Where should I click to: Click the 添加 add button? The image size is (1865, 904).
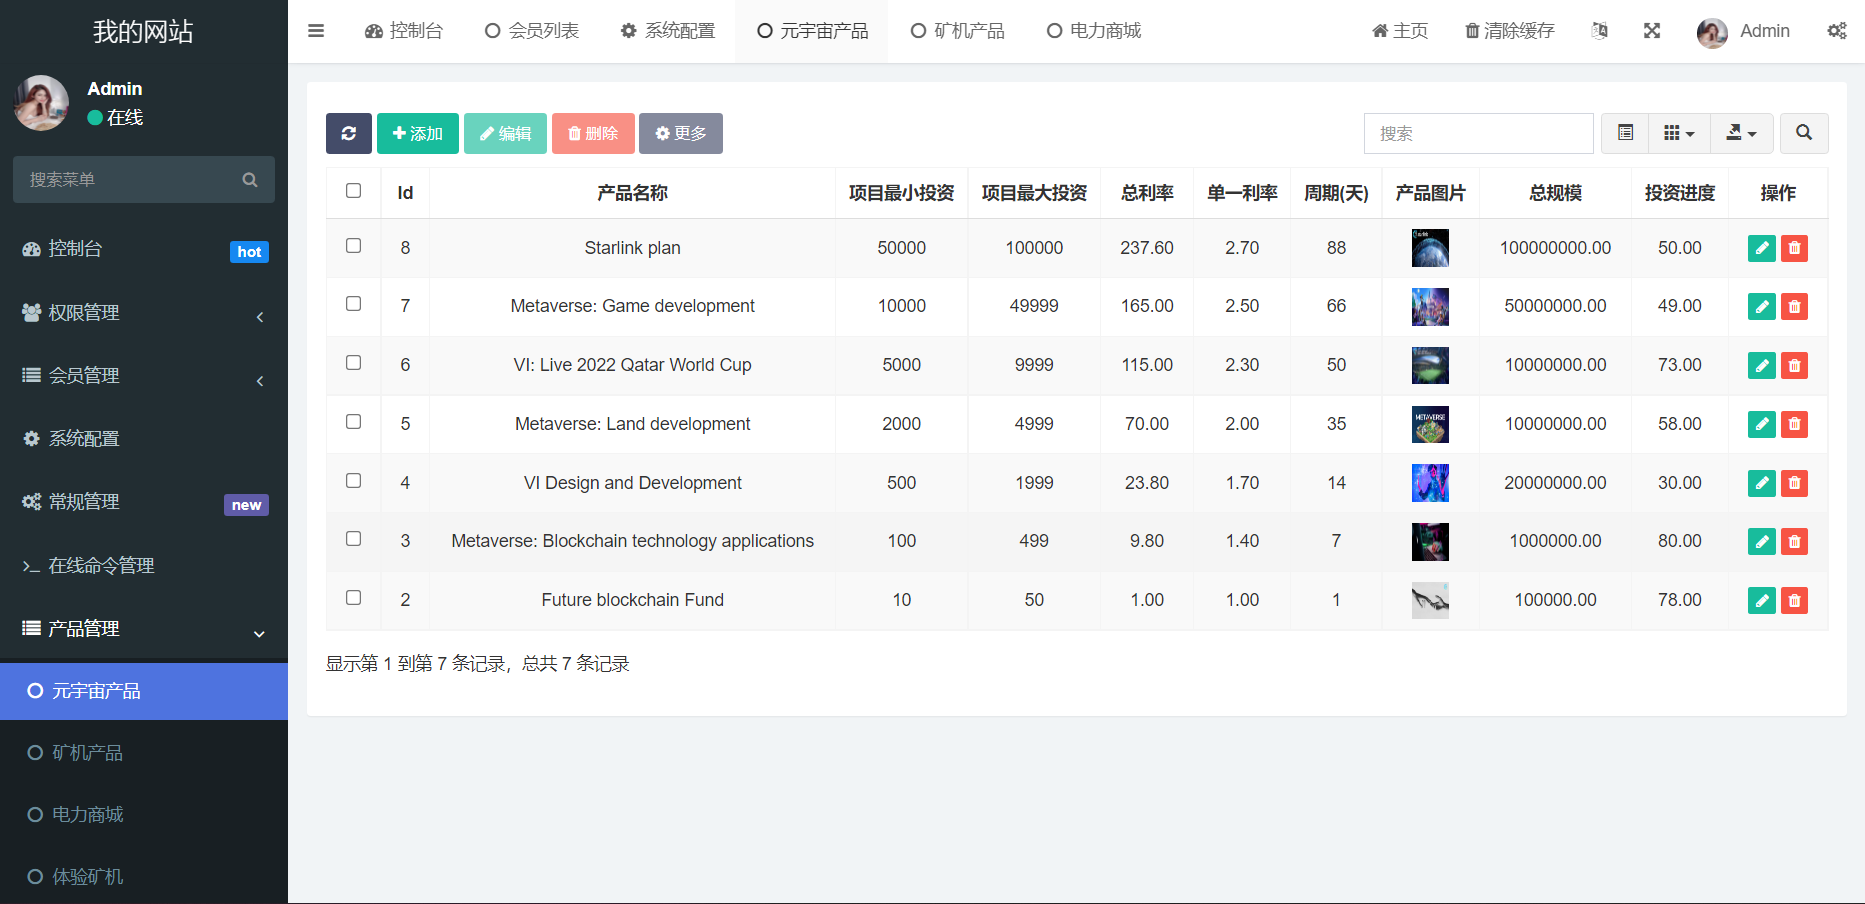point(418,133)
